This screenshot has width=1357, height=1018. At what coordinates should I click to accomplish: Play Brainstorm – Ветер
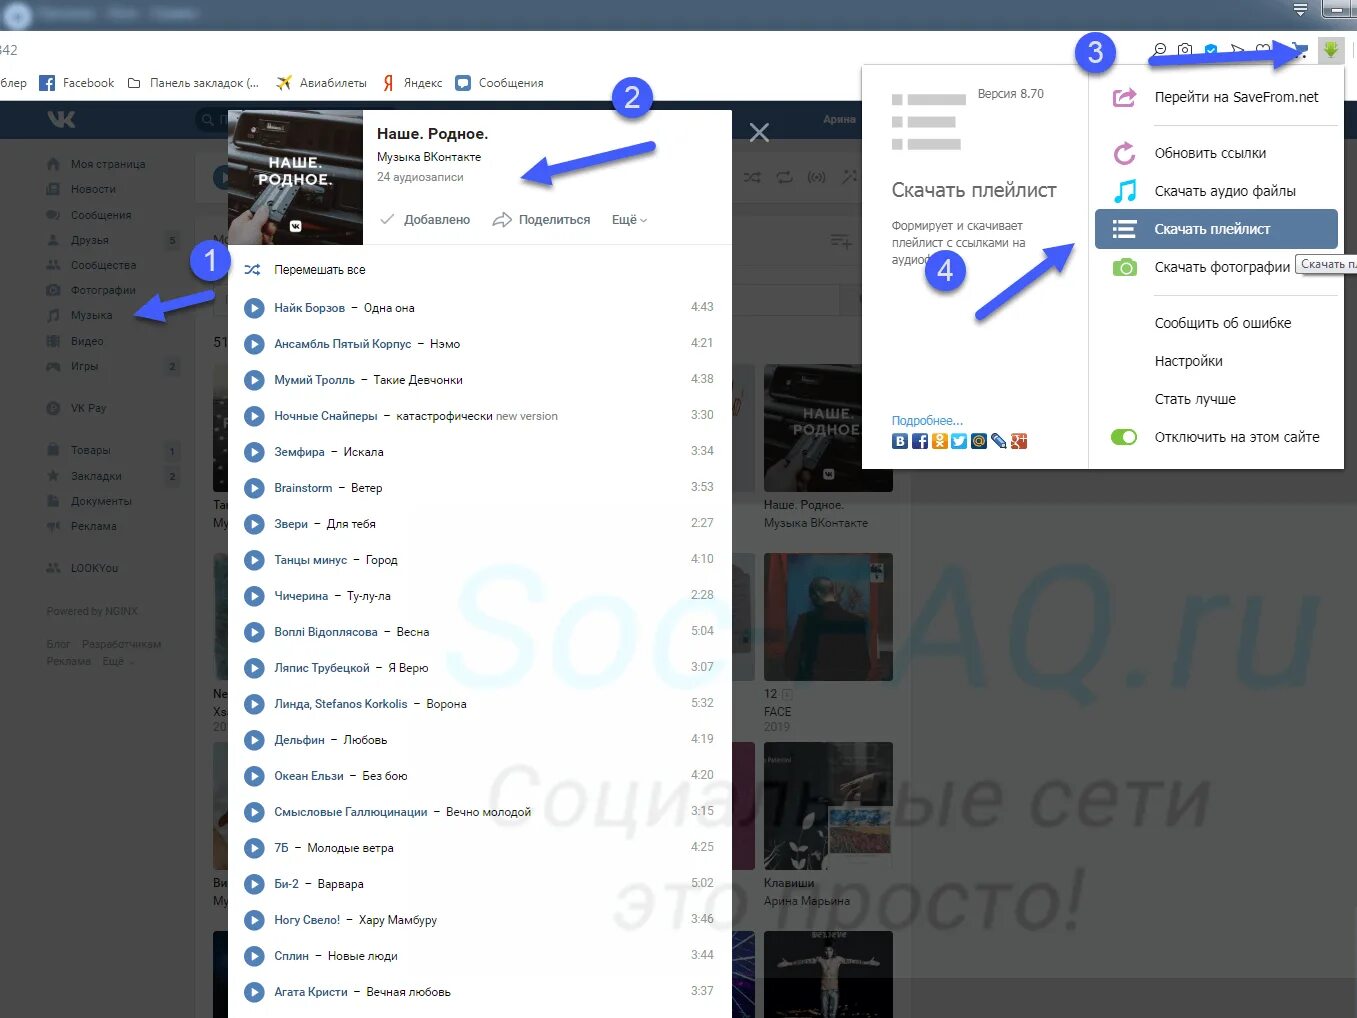[x=254, y=488]
